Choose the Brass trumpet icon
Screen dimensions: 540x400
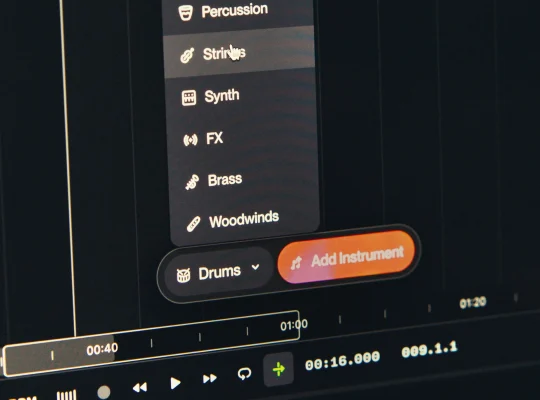[x=192, y=182]
